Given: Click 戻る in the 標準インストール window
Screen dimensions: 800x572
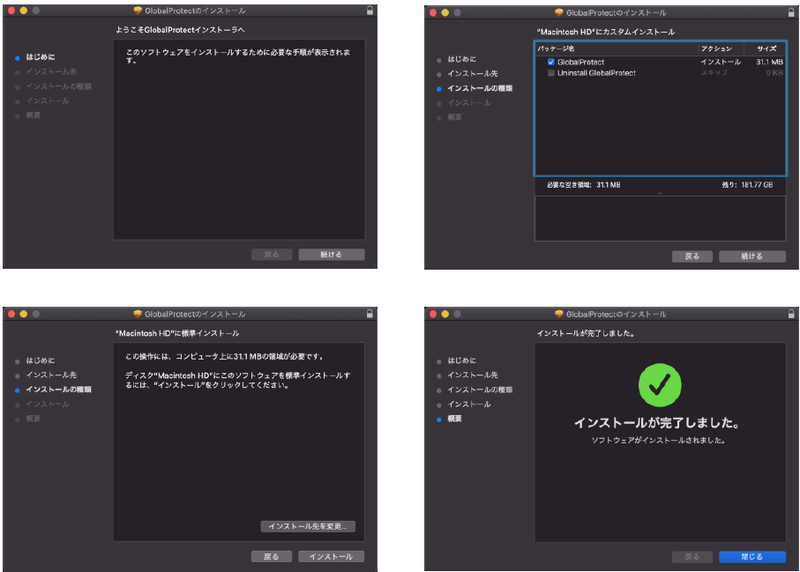Looking at the screenshot, I should coord(271,556).
